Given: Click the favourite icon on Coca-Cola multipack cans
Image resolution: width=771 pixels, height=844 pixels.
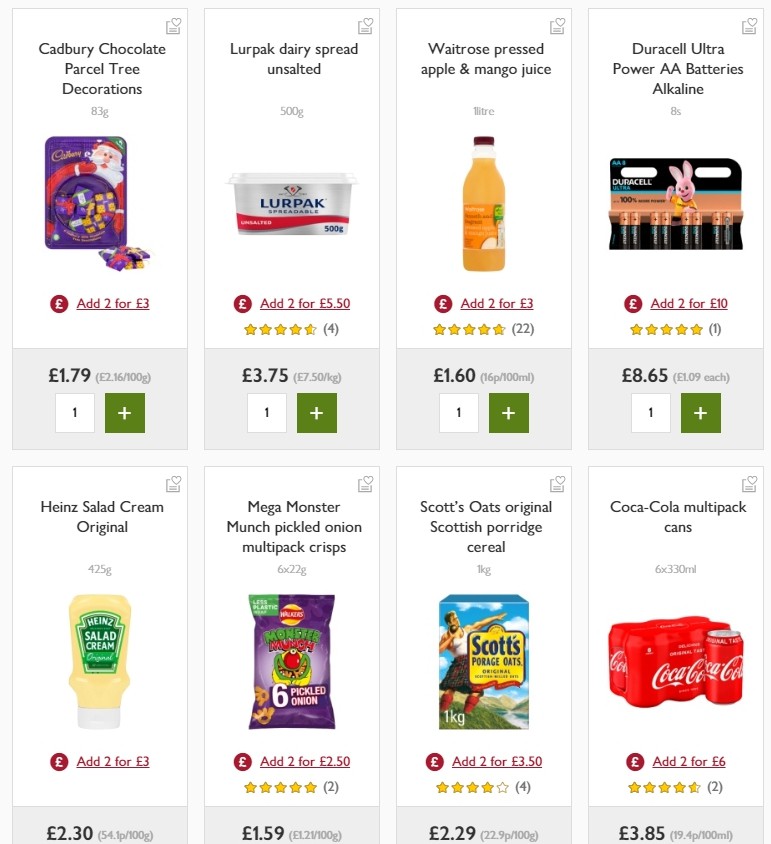Looking at the screenshot, I should pyautogui.click(x=749, y=484).
